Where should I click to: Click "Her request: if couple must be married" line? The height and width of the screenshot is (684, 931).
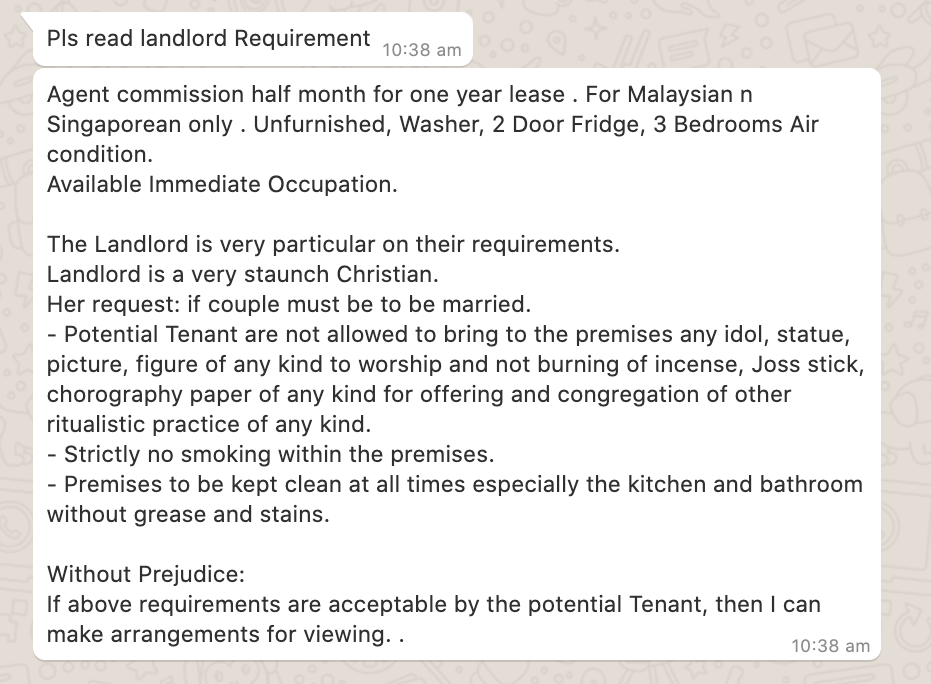pos(289,304)
